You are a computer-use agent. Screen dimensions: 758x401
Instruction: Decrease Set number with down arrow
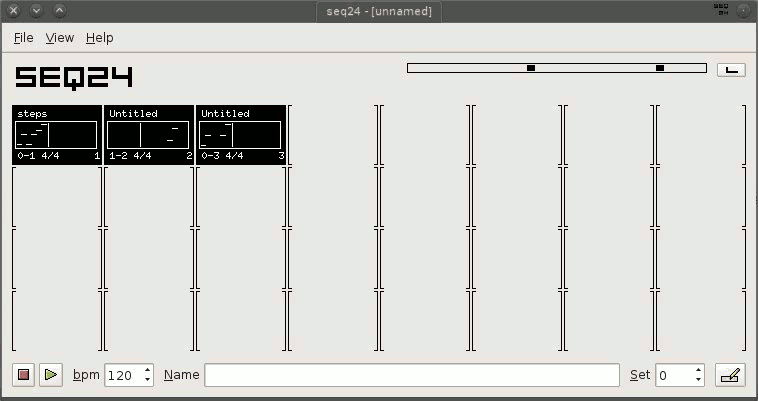698,381
